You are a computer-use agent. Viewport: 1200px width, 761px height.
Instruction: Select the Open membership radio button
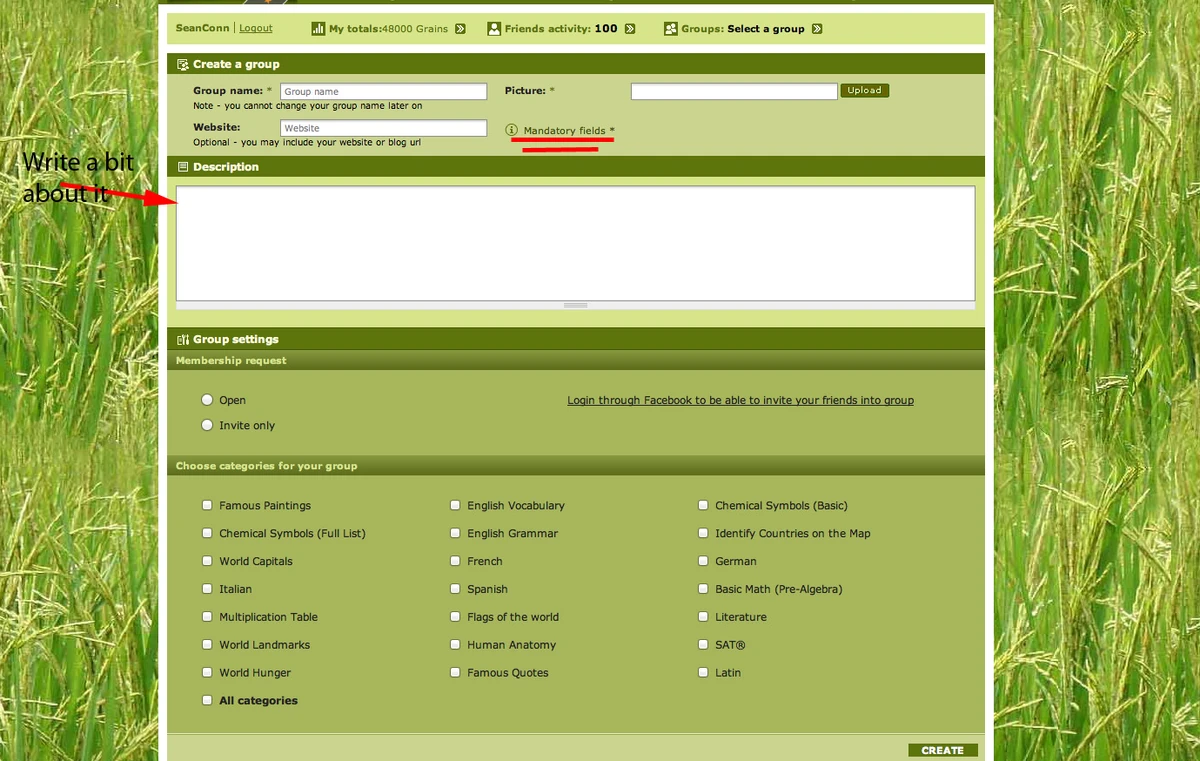pos(207,399)
